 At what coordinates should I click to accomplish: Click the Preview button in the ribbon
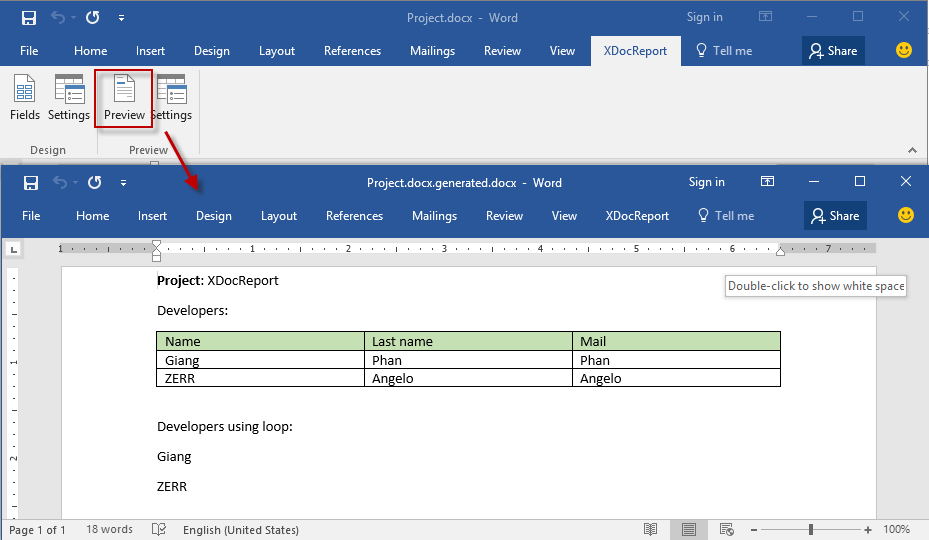point(124,99)
